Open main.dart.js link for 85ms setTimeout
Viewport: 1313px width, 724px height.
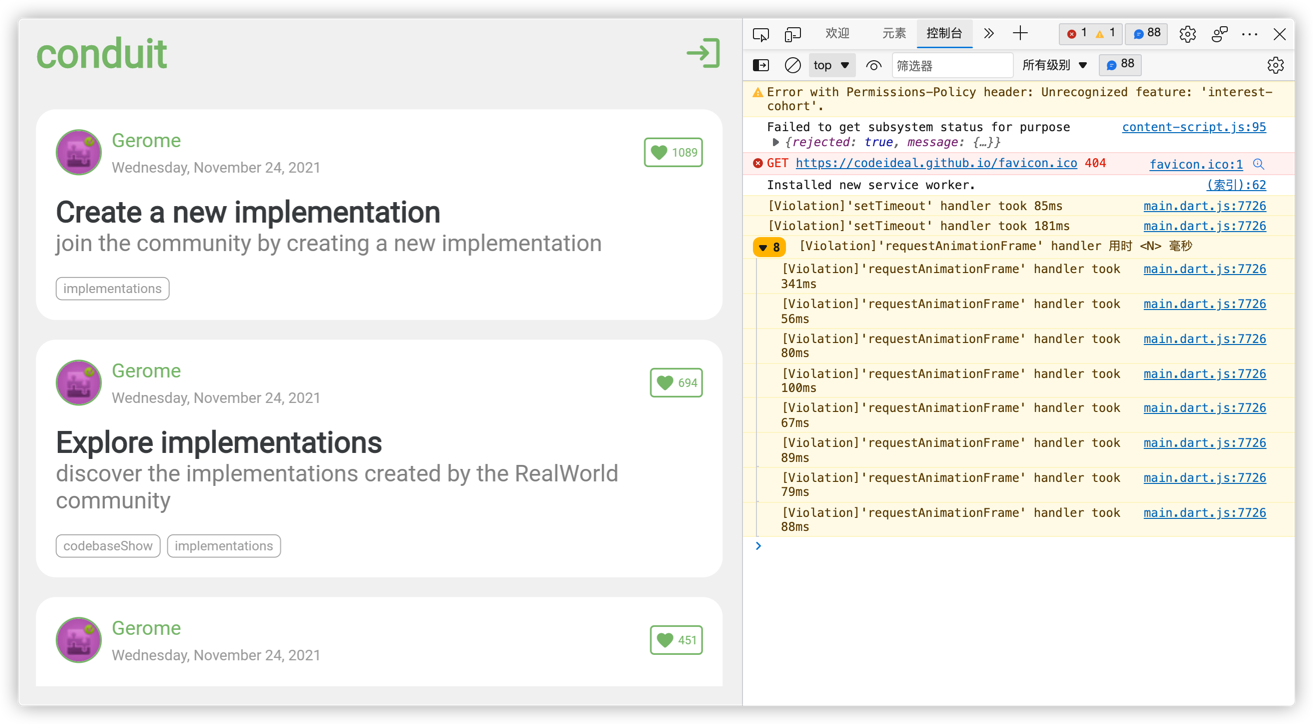point(1205,206)
